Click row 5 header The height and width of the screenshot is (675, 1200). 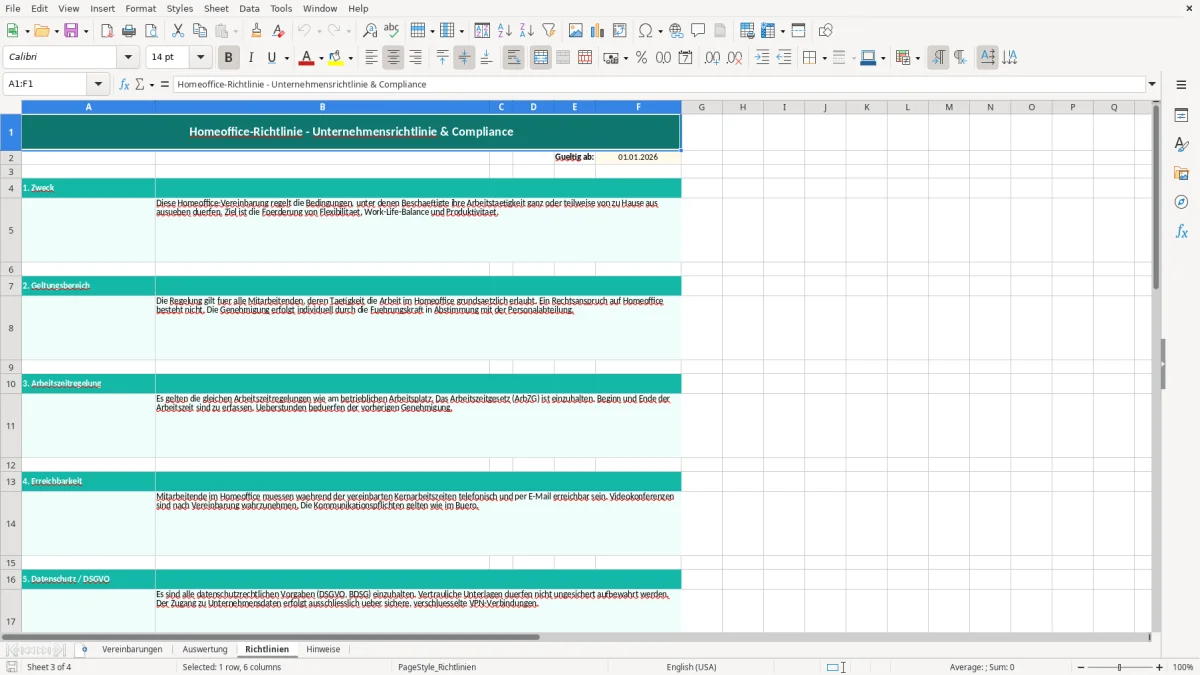point(11,230)
